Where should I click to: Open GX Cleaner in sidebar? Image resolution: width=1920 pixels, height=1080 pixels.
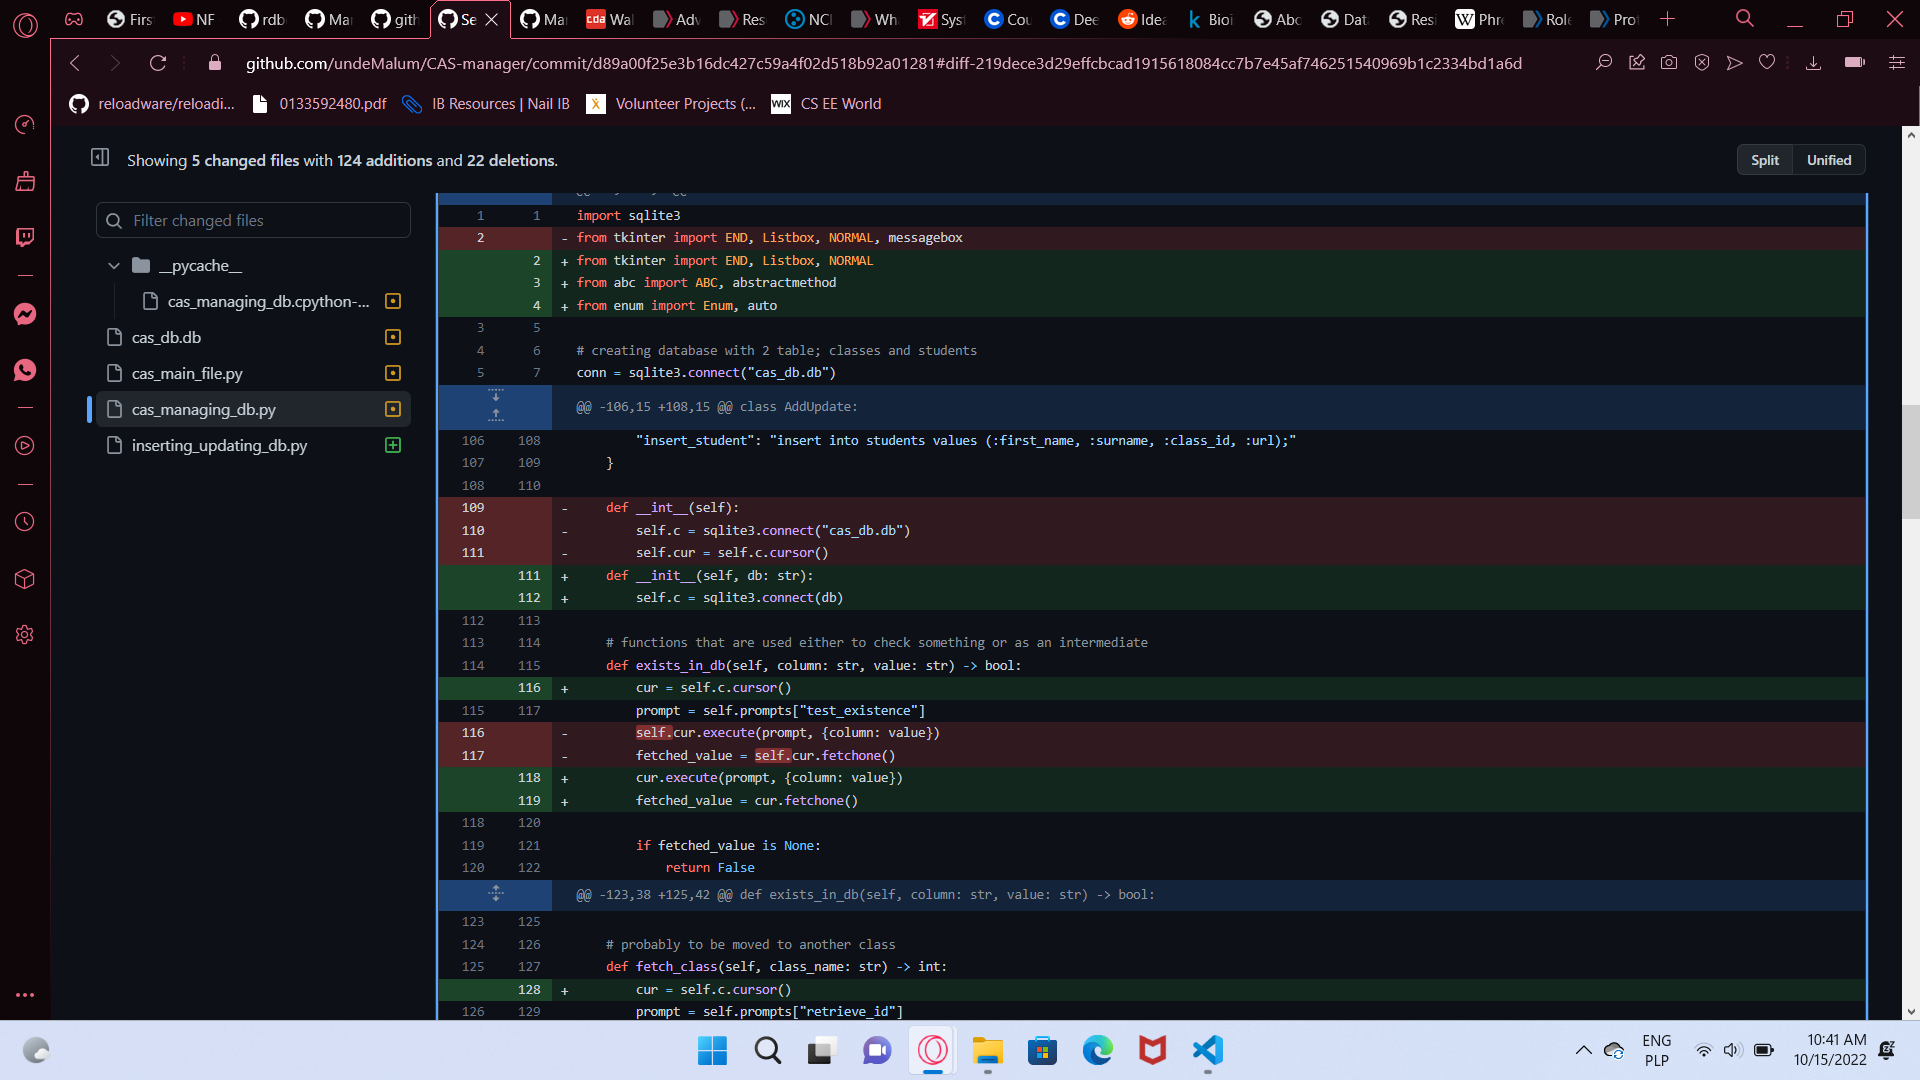[x=25, y=181]
